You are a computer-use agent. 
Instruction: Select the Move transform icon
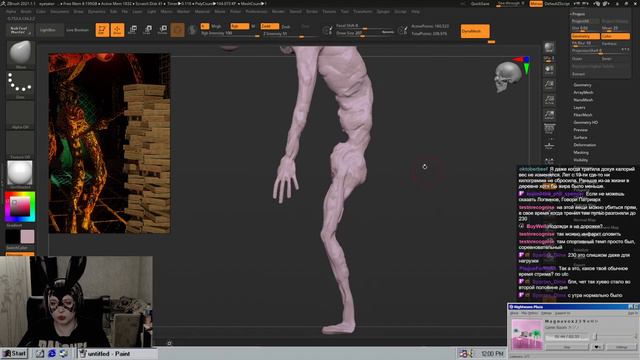click(x=133, y=30)
